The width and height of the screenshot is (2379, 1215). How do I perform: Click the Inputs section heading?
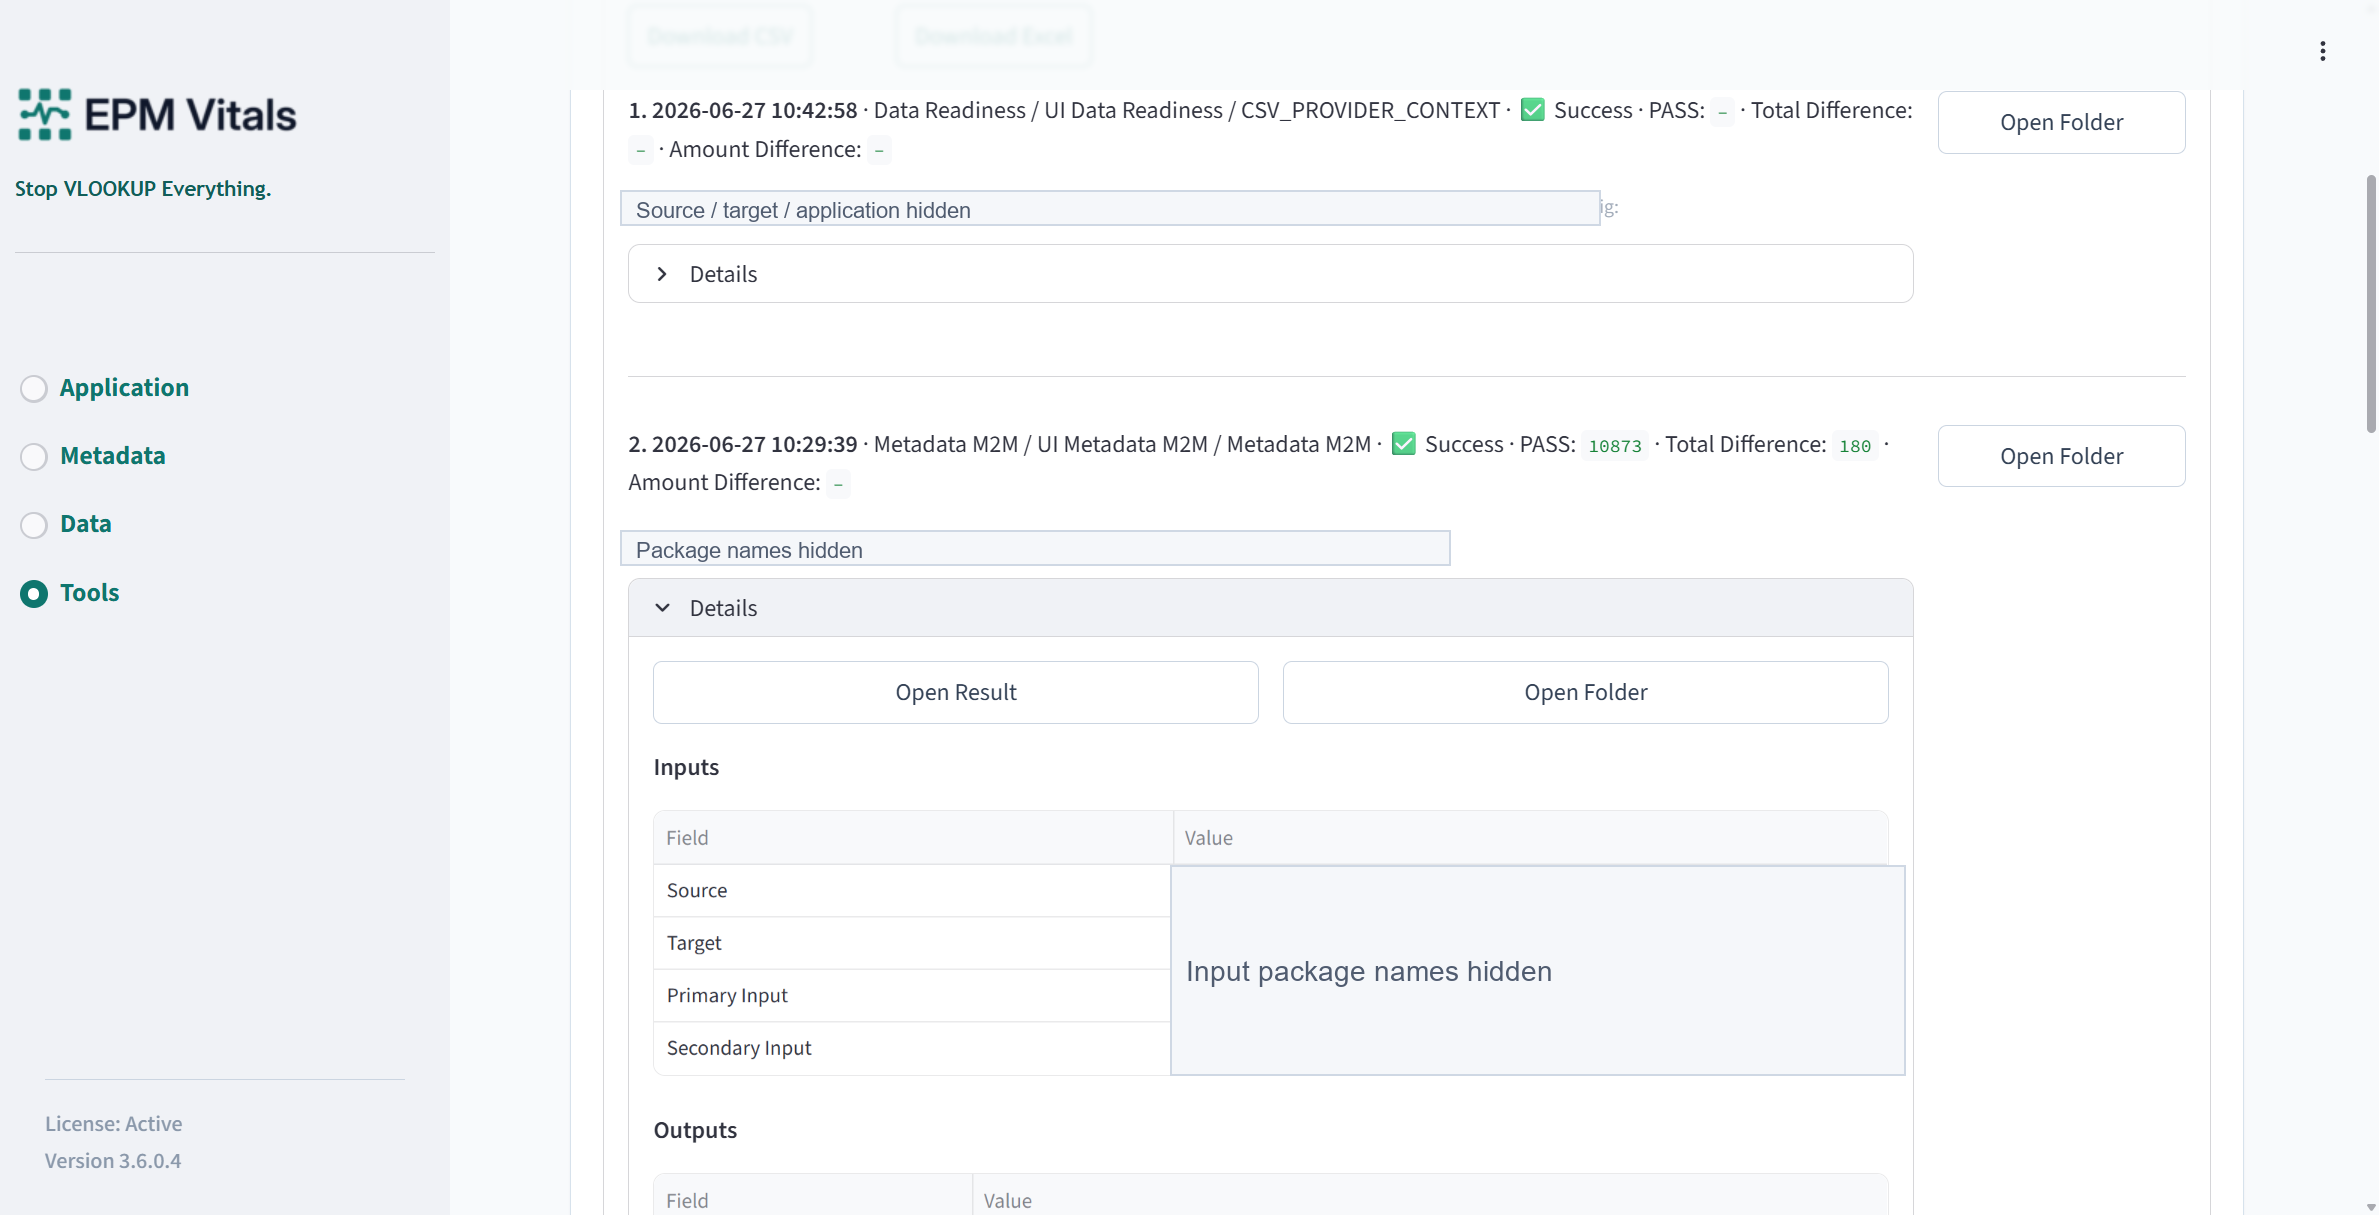pyautogui.click(x=686, y=767)
